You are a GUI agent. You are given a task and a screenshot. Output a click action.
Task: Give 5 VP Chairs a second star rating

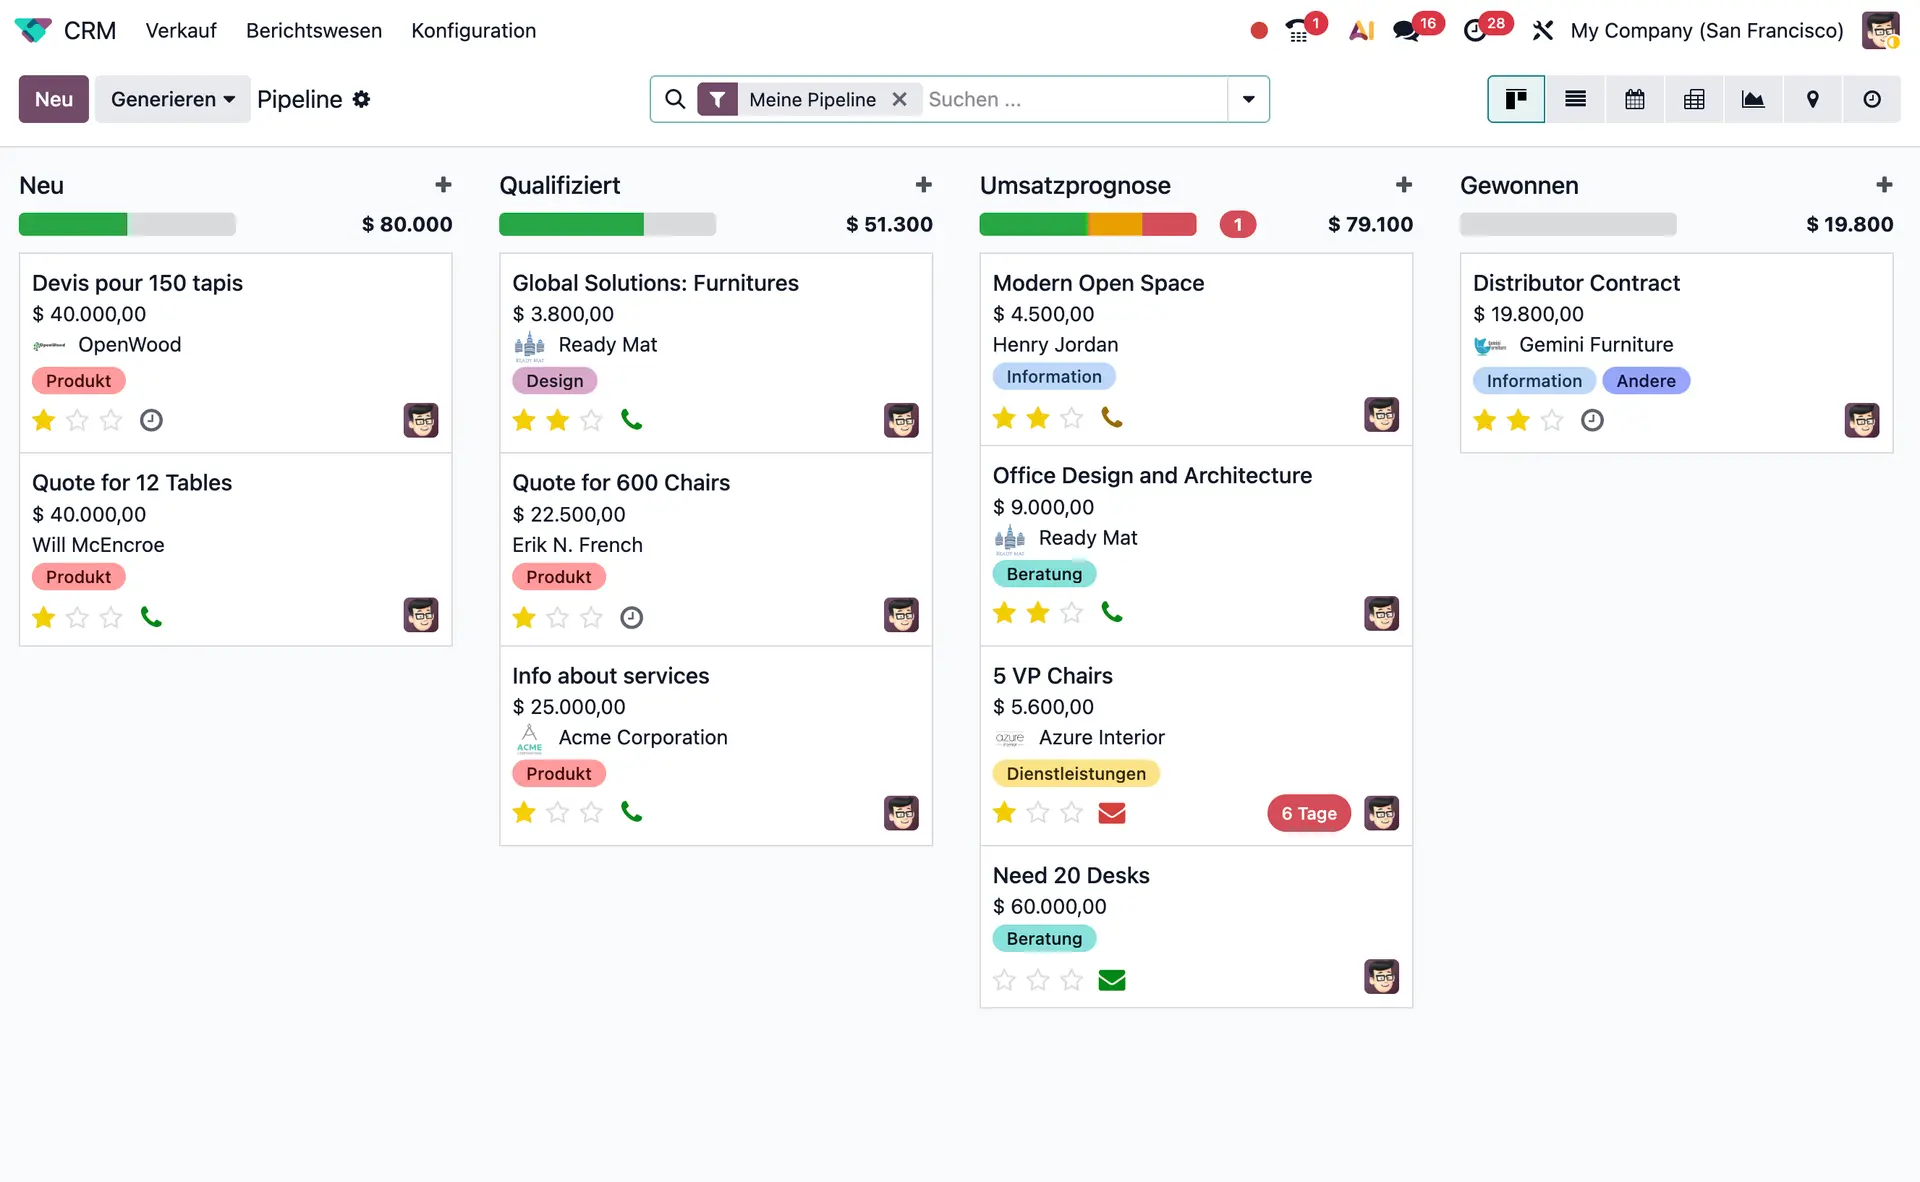[x=1037, y=813]
